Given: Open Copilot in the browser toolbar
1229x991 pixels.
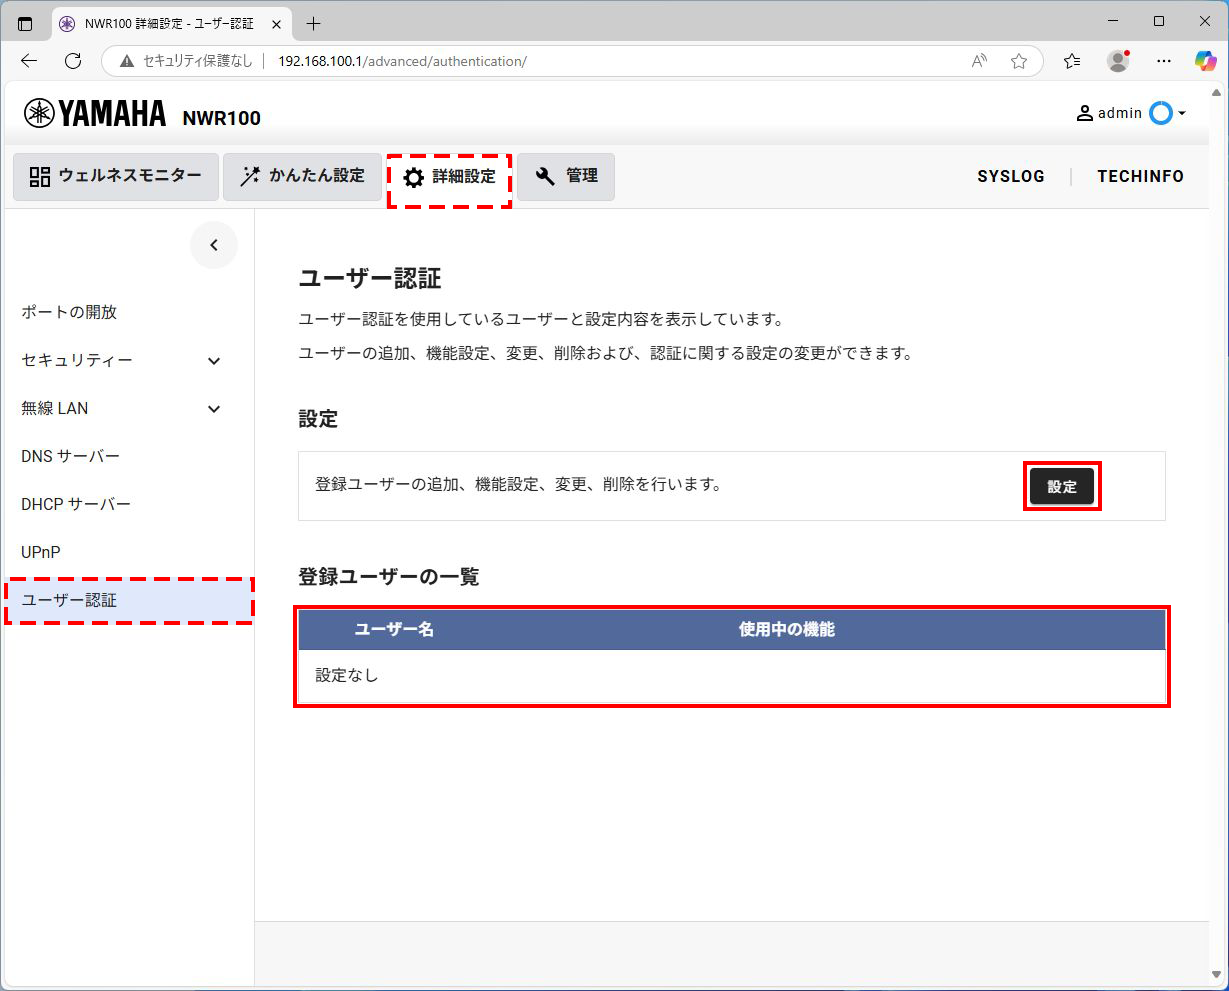Looking at the screenshot, I should (x=1205, y=61).
